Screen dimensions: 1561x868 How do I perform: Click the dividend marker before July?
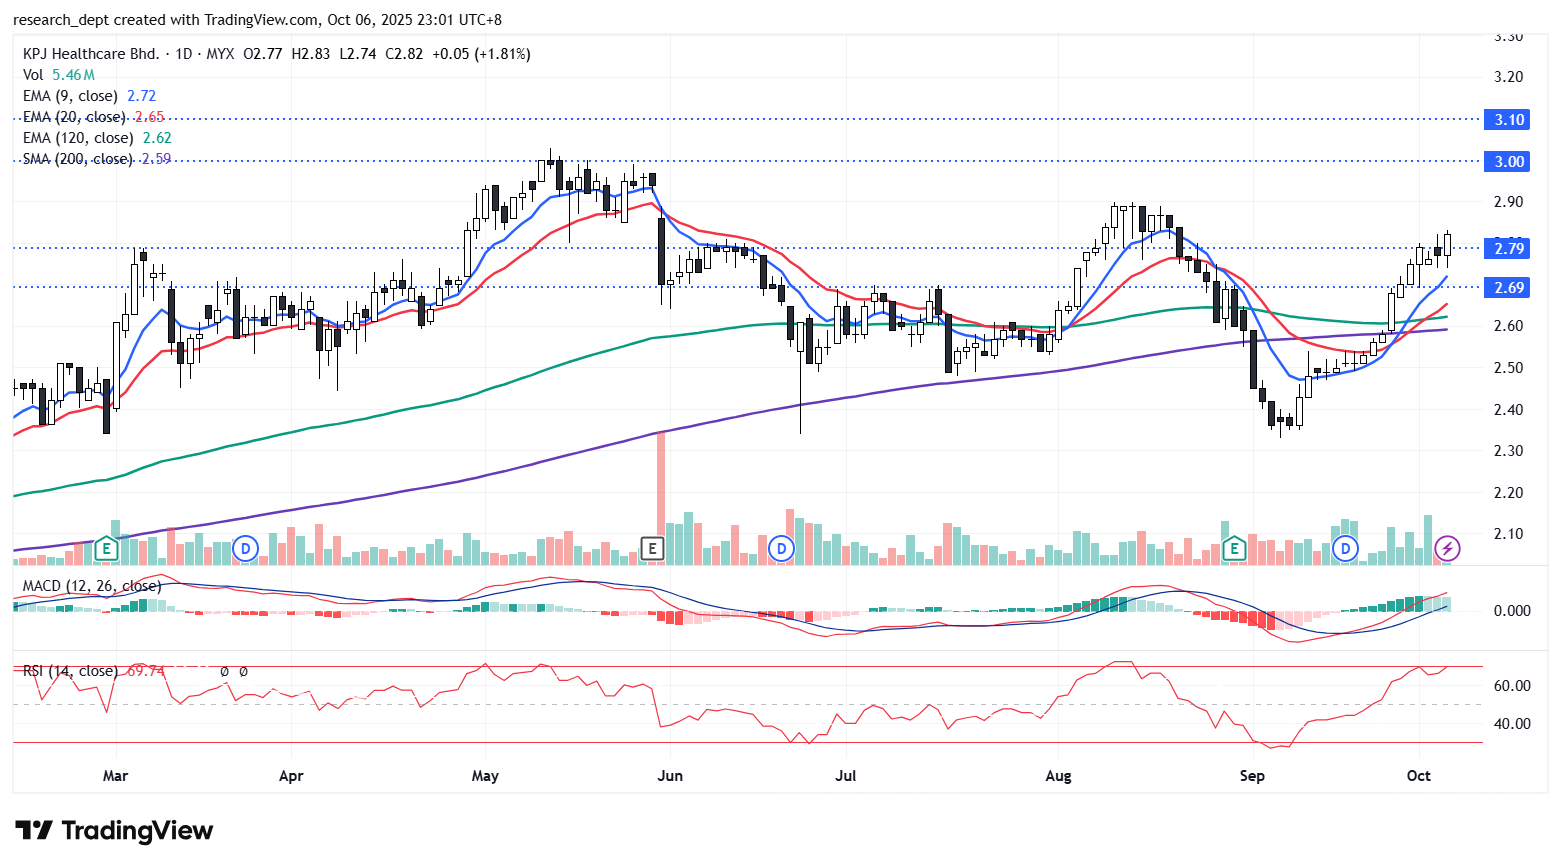point(781,548)
